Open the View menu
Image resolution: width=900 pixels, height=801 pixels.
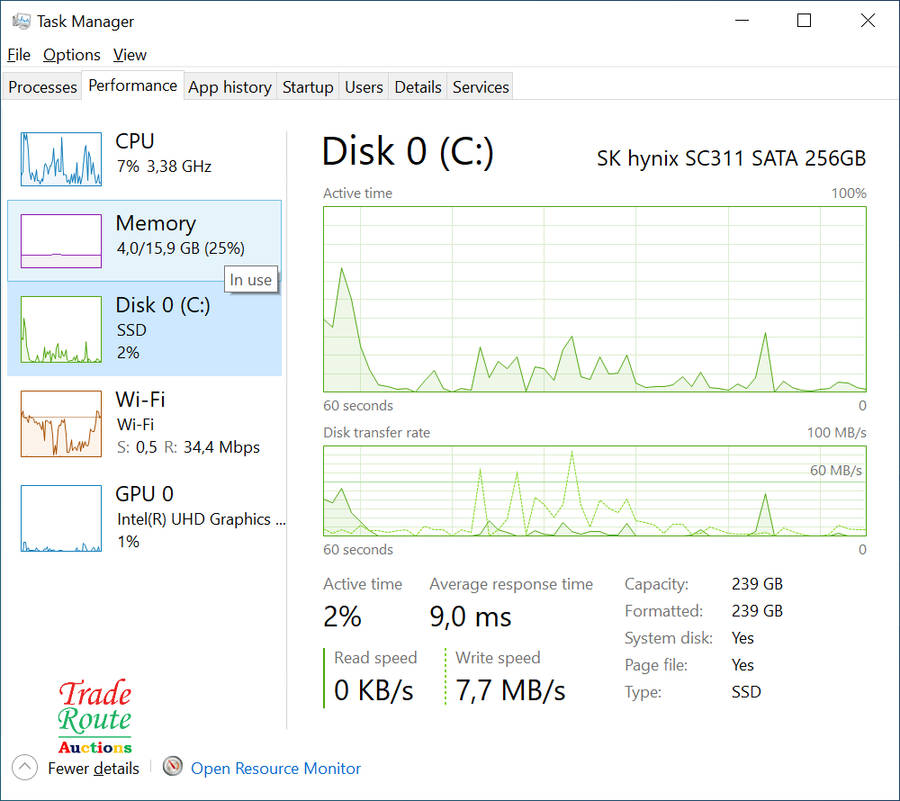(130, 55)
